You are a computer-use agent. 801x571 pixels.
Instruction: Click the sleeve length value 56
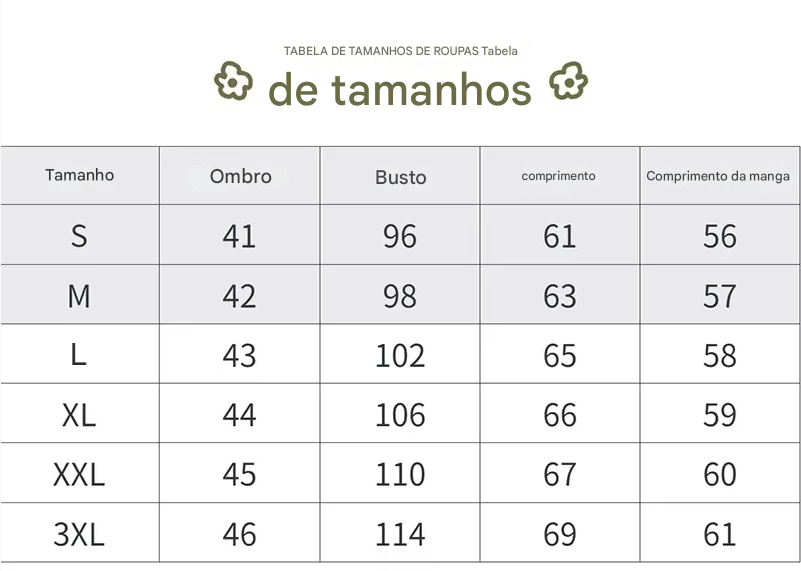(x=719, y=236)
